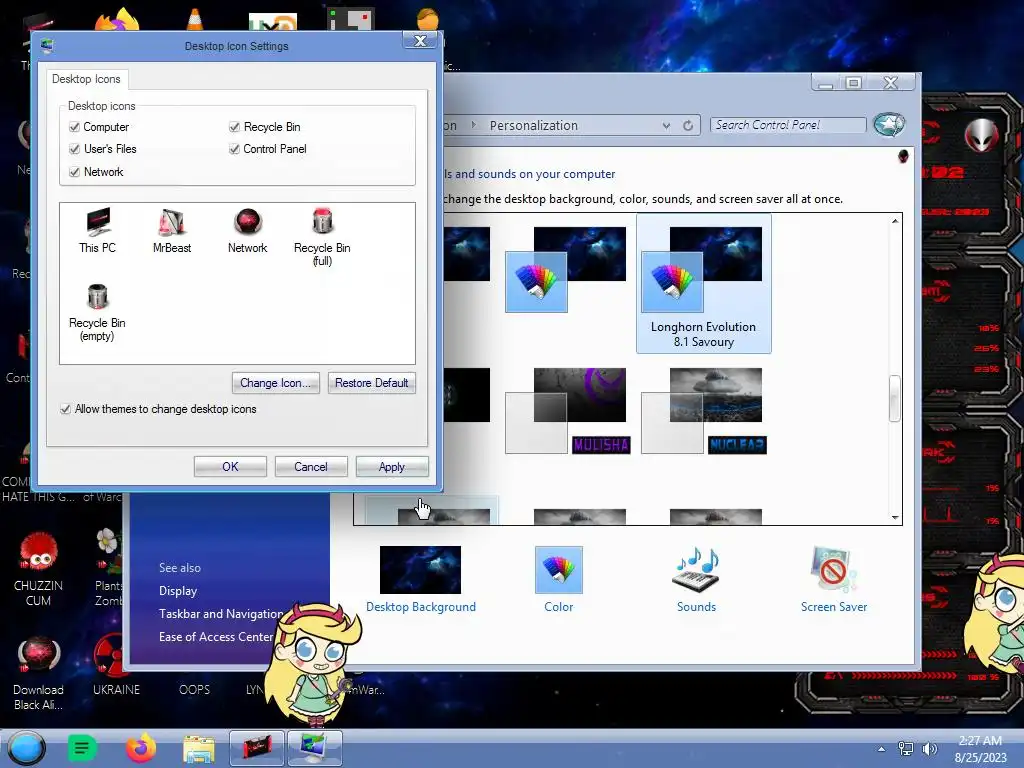Image resolution: width=1024 pixels, height=768 pixels.
Task: Open the network tray icon
Action: (906, 749)
